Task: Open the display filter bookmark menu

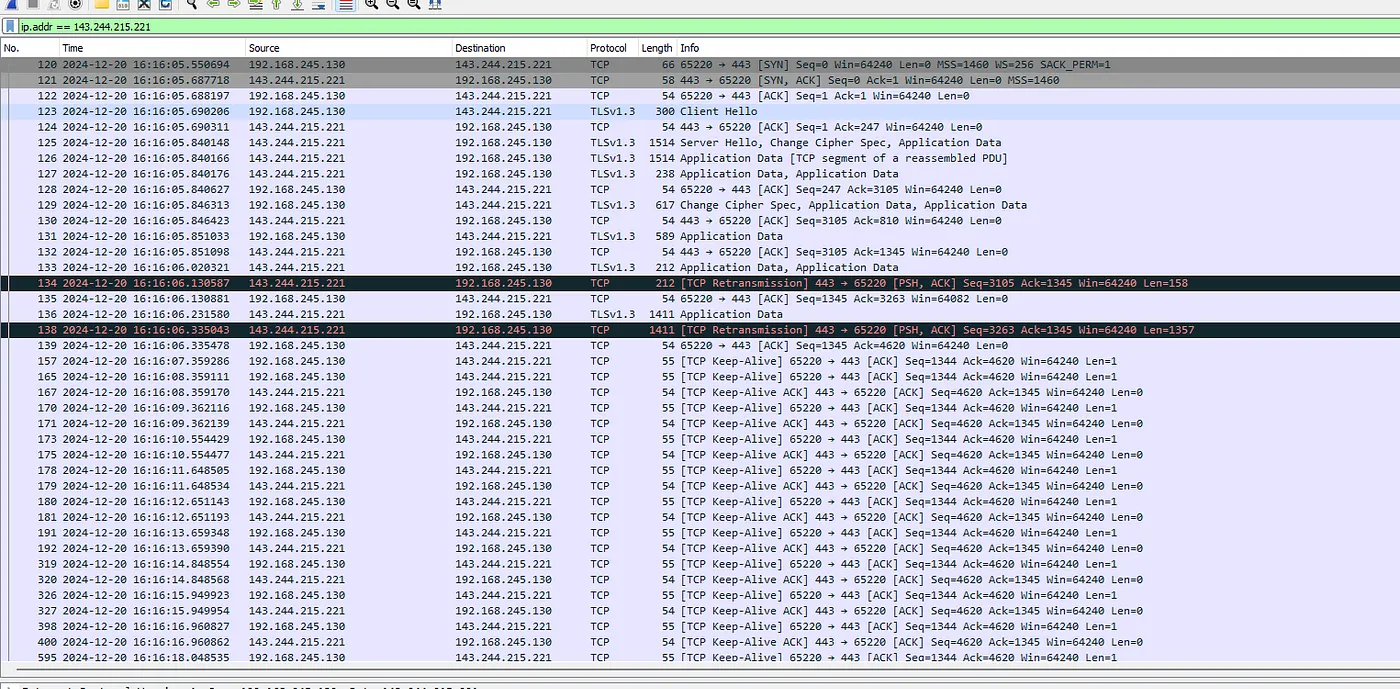Action: point(10,27)
